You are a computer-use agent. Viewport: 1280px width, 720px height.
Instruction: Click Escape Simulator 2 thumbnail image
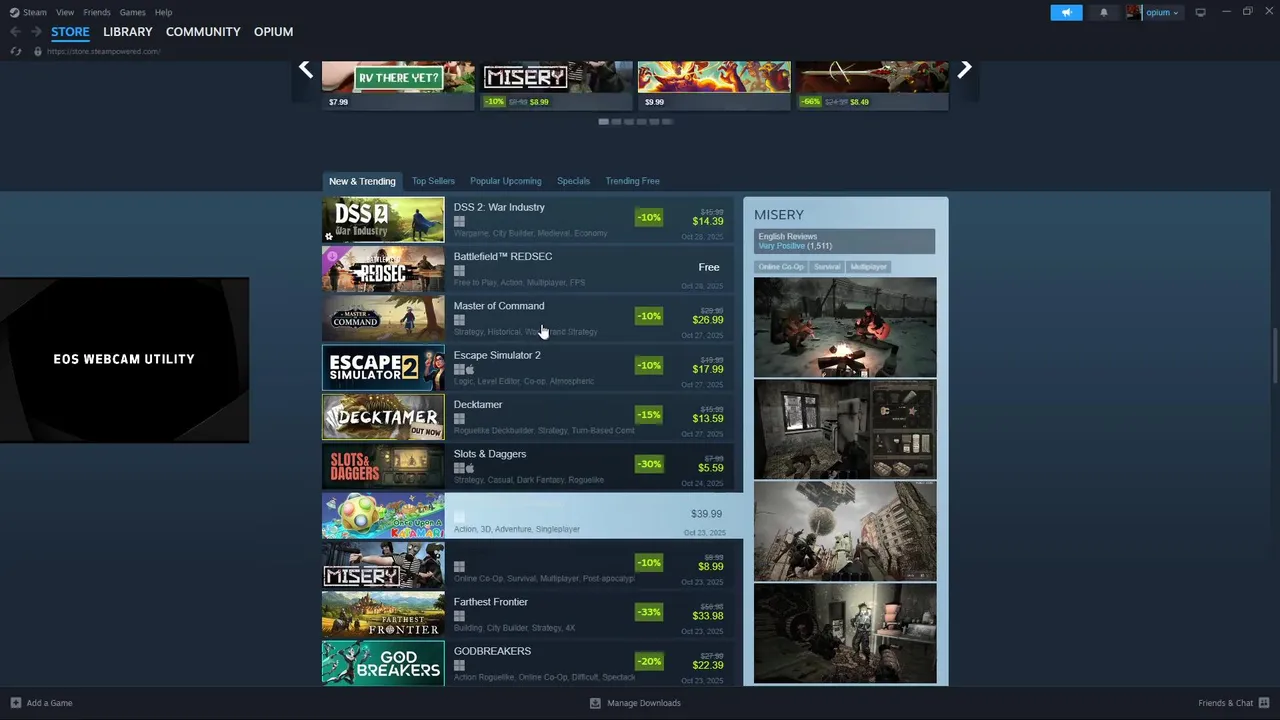coord(383,368)
